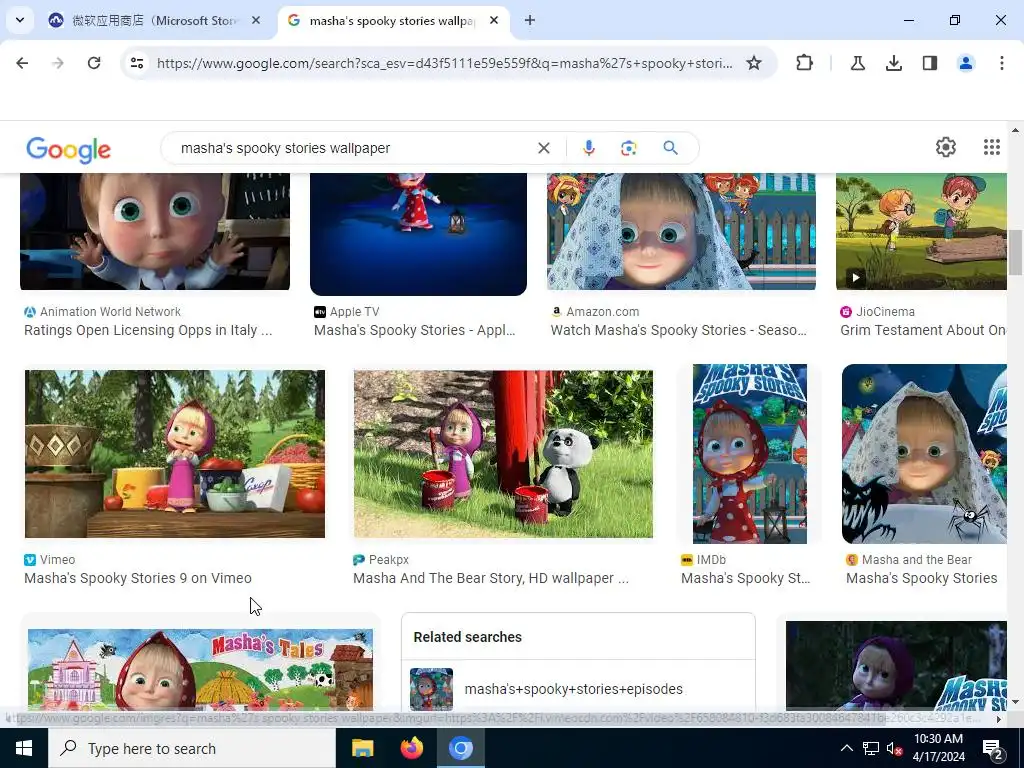Open the Amazon.com Masha image result

681,231
